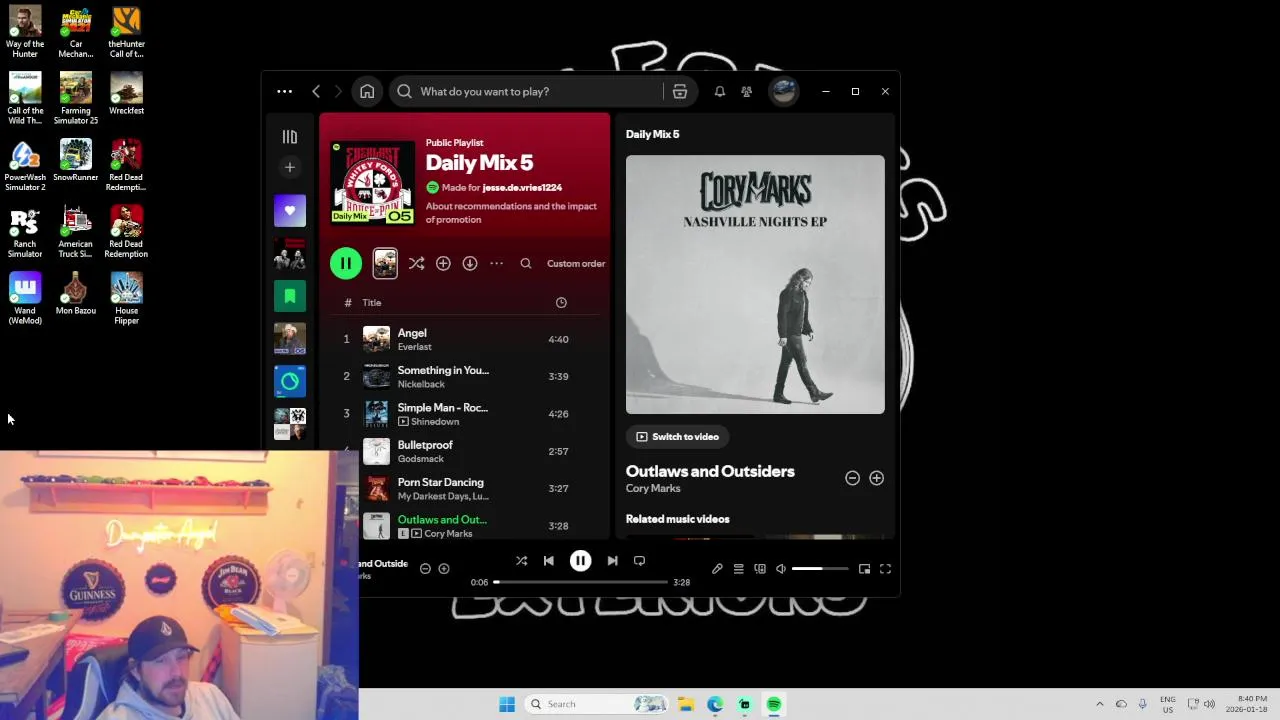Screen dimensions: 1280x720
Task: Skip to next track
Action: [612, 561]
